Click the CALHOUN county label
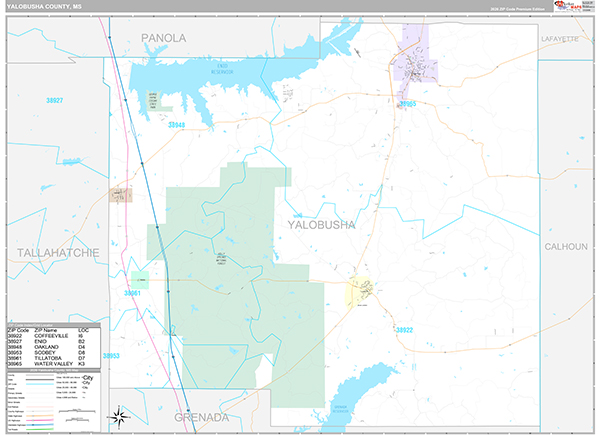The height and width of the screenshot is (435, 600). tap(565, 245)
